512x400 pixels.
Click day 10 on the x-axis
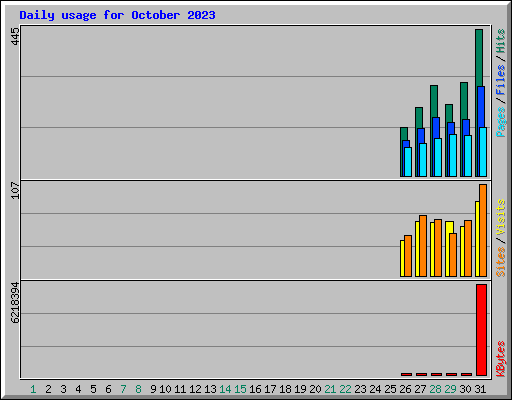pos(165,389)
